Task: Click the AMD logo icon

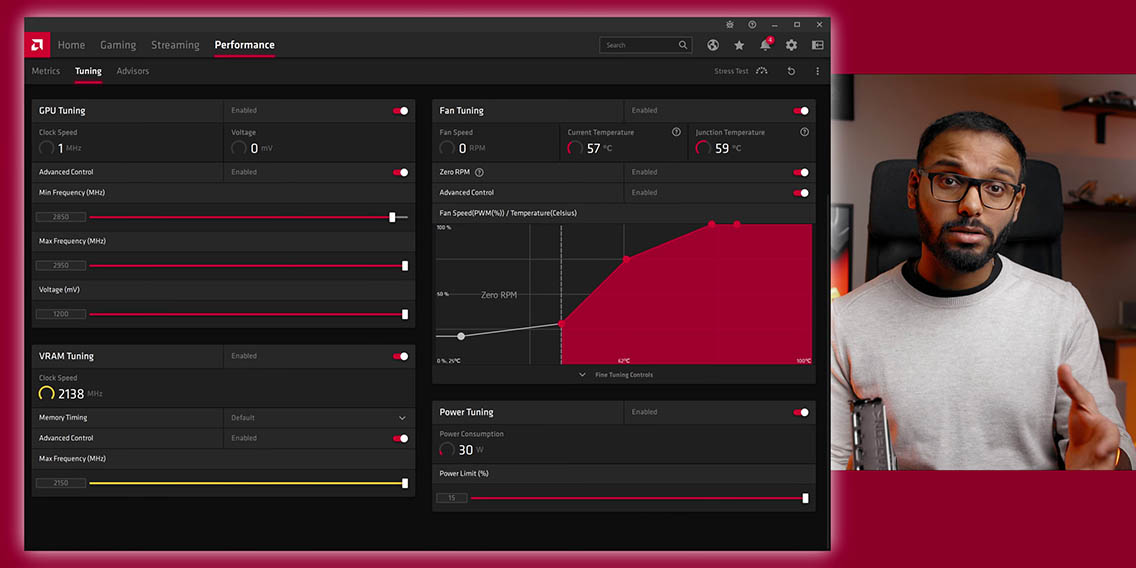Action: 37,45
